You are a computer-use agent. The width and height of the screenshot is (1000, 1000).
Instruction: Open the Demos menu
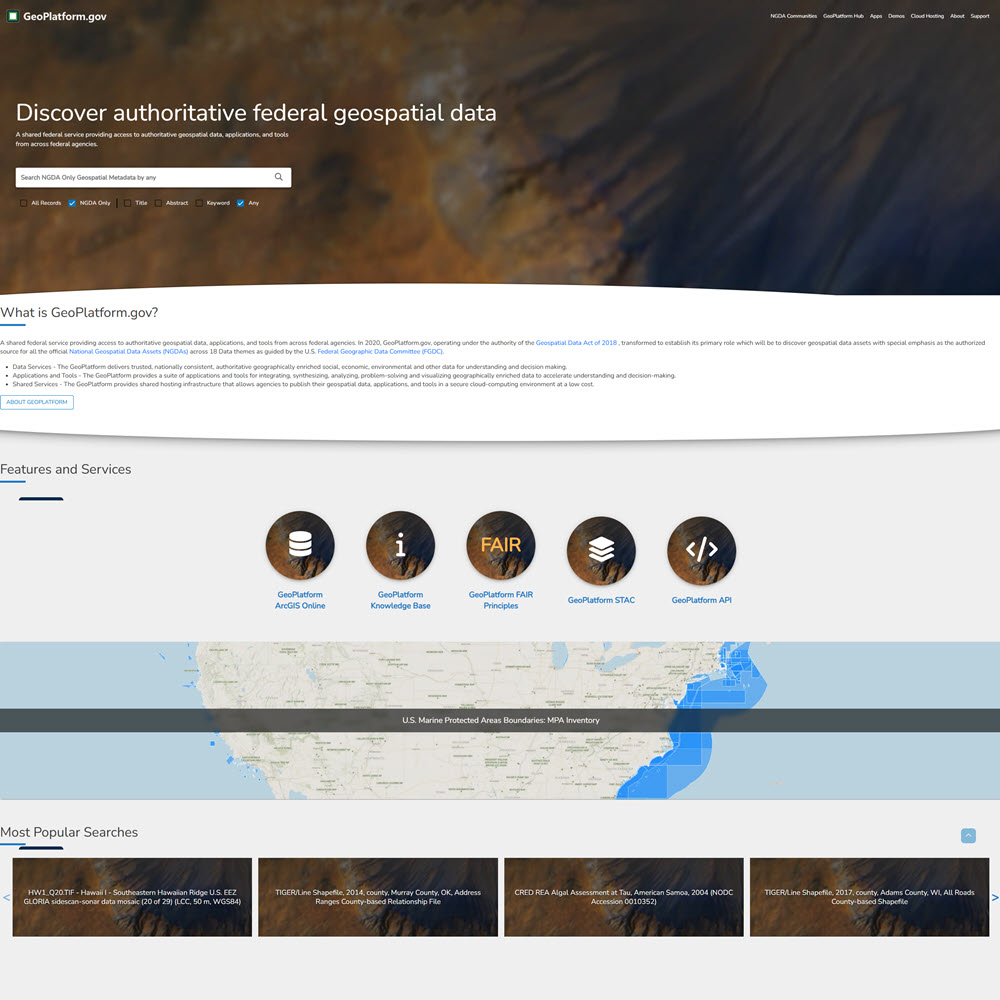(896, 16)
